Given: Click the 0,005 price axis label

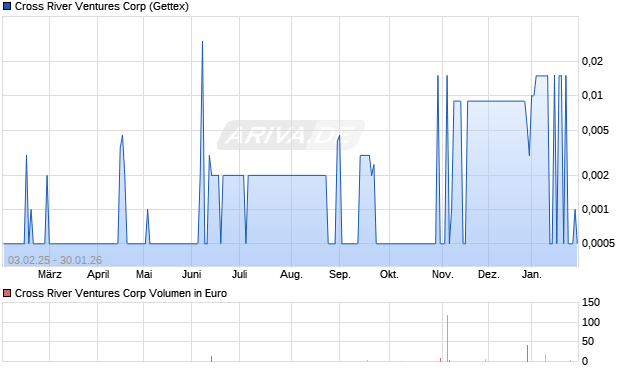Looking at the screenshot, I should click(x=595, y=130).
